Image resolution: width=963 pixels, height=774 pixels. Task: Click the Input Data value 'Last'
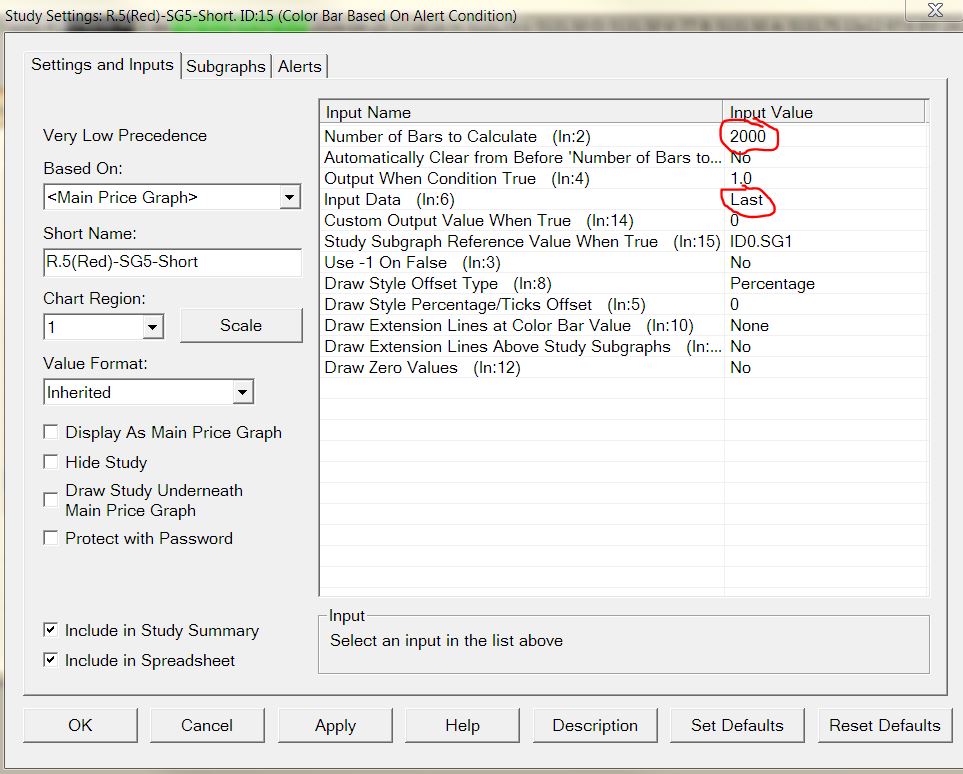click(746, 200)
